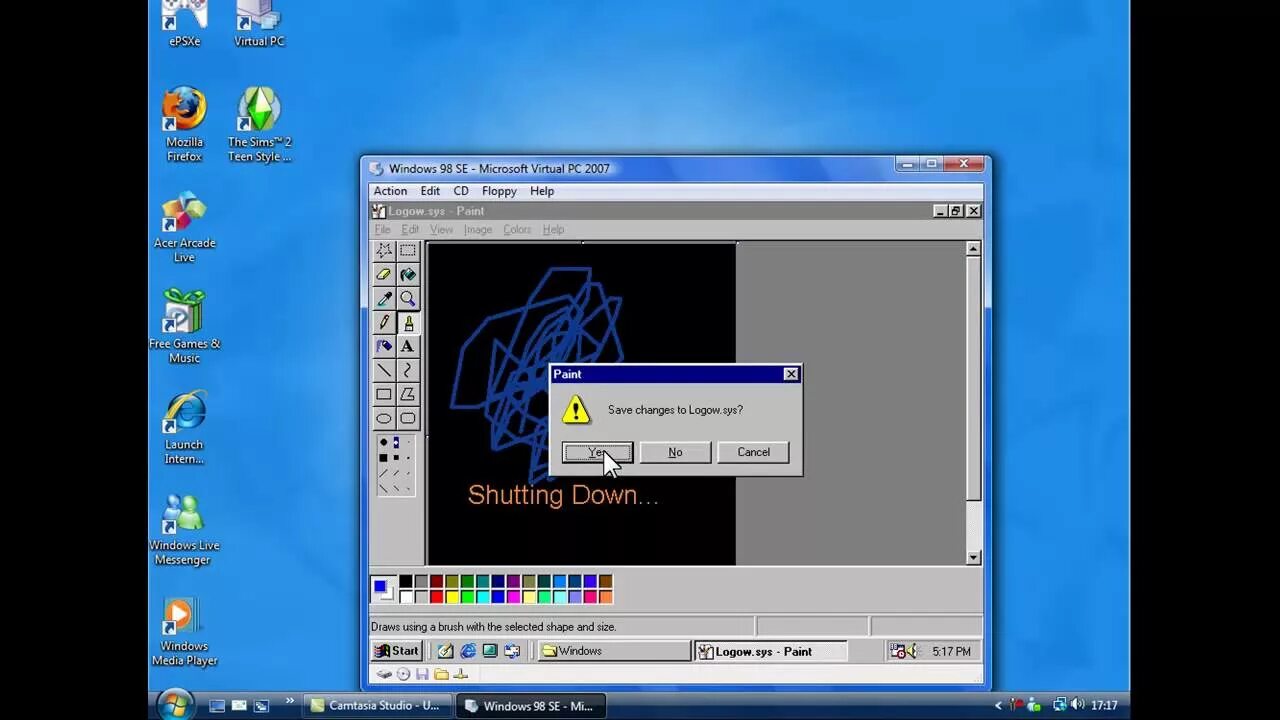Viewport: 1280px width, 720px height.
Task: Click Virtual PC hard disk status icon
Action: tap(384, 674)
